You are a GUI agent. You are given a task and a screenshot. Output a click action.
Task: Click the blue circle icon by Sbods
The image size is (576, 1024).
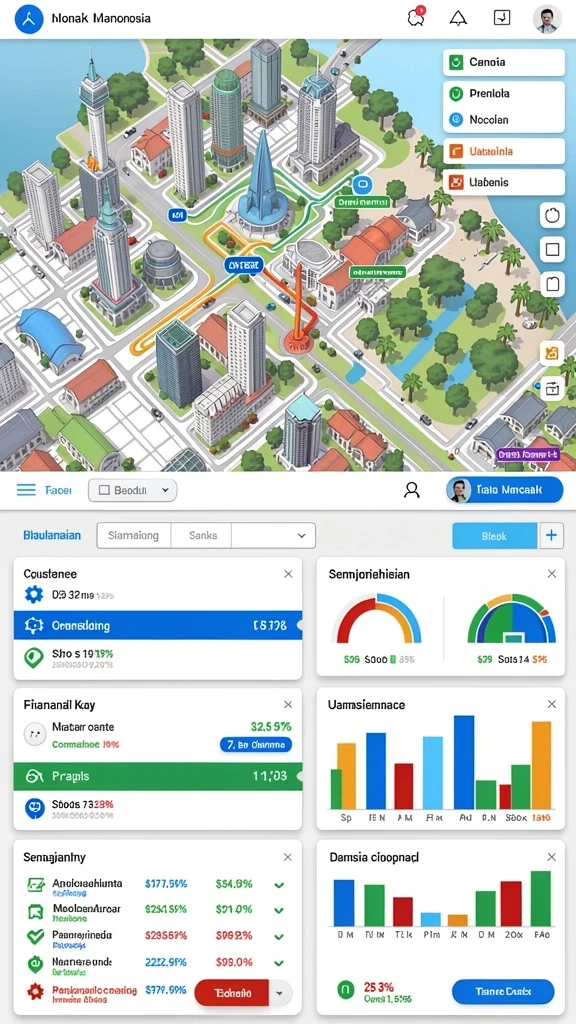[33, 808]
